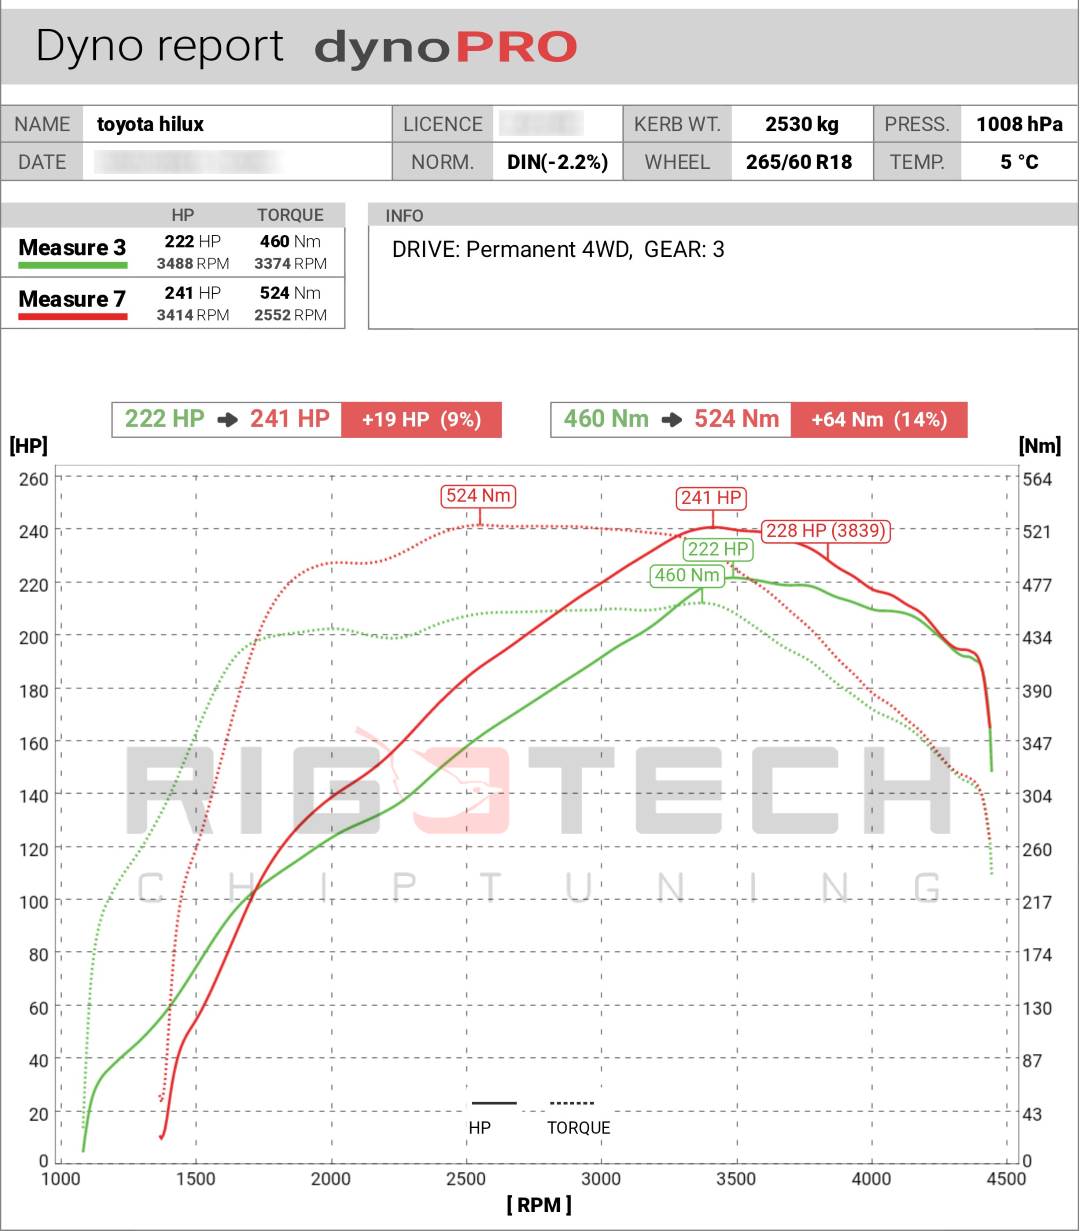Click the 2552 RPM torque value
The height and width of the screenshot is (1231, 1080).
coord(290,315)
